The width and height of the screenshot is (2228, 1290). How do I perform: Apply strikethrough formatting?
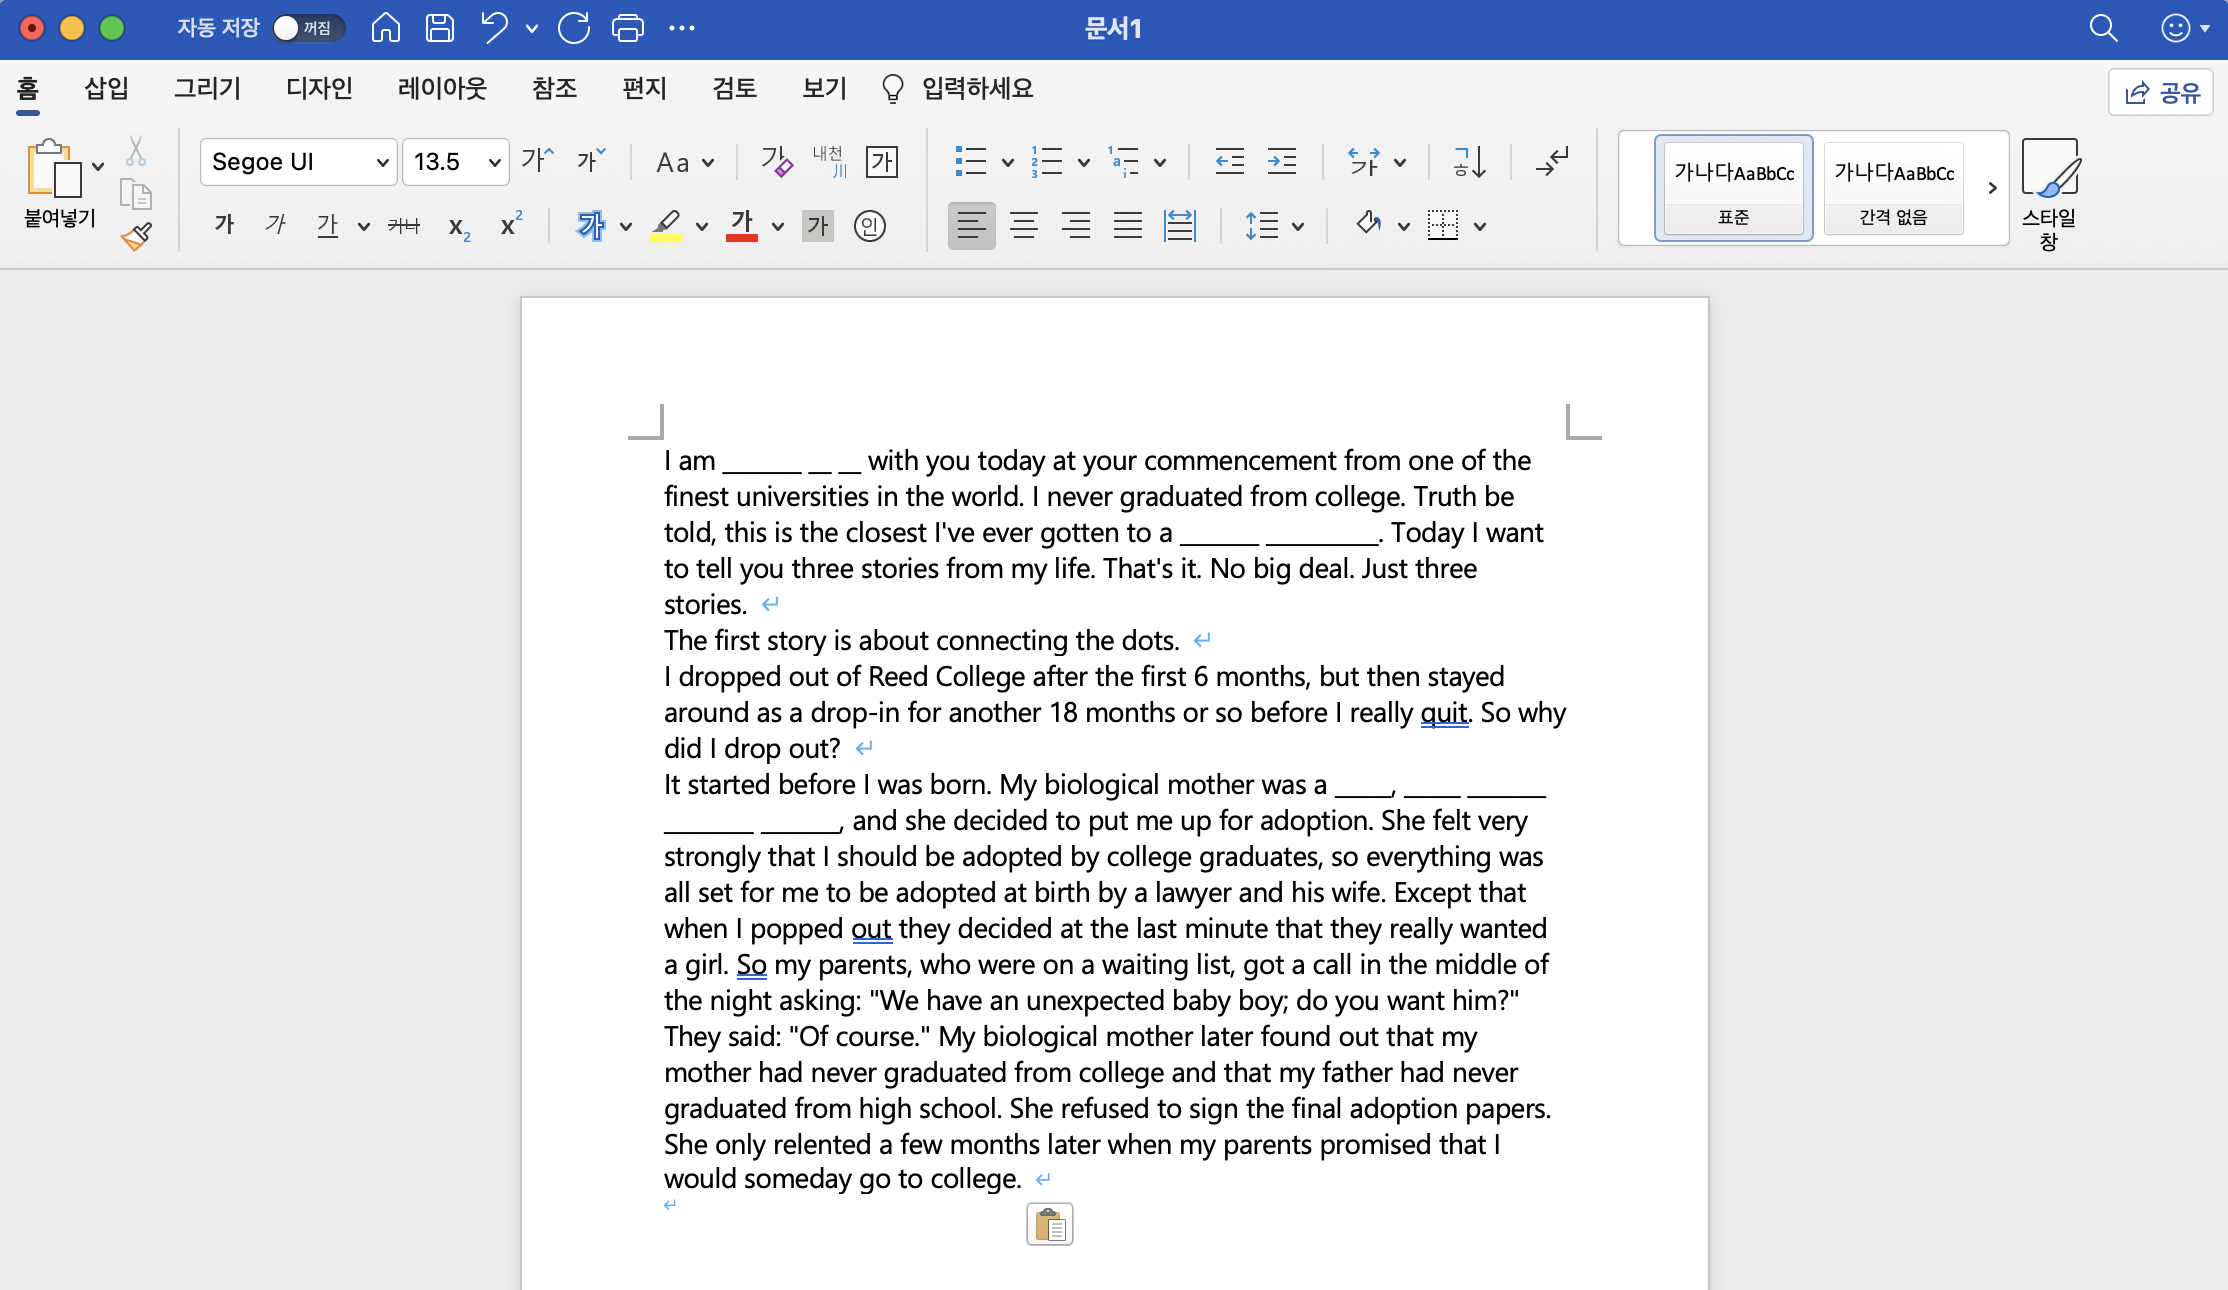(x=404, y=226)
